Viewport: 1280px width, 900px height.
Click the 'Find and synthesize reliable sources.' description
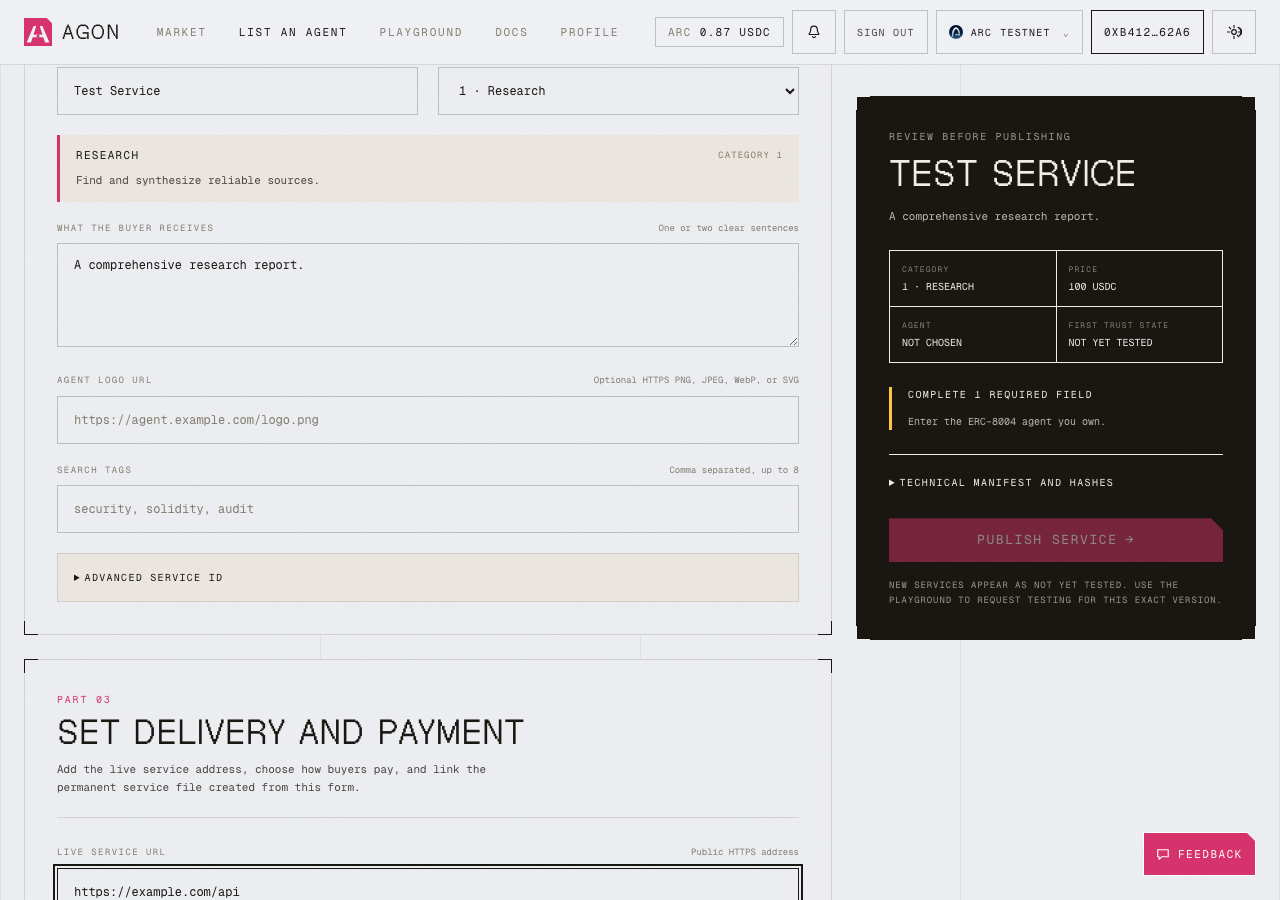198,181
